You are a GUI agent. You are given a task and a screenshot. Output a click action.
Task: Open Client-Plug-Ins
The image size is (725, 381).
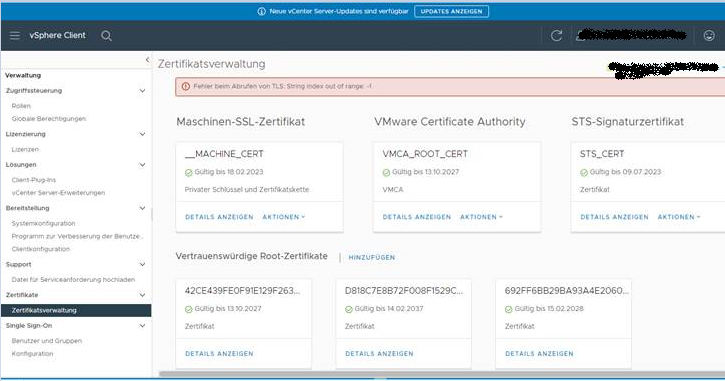[x=34, y=180]
